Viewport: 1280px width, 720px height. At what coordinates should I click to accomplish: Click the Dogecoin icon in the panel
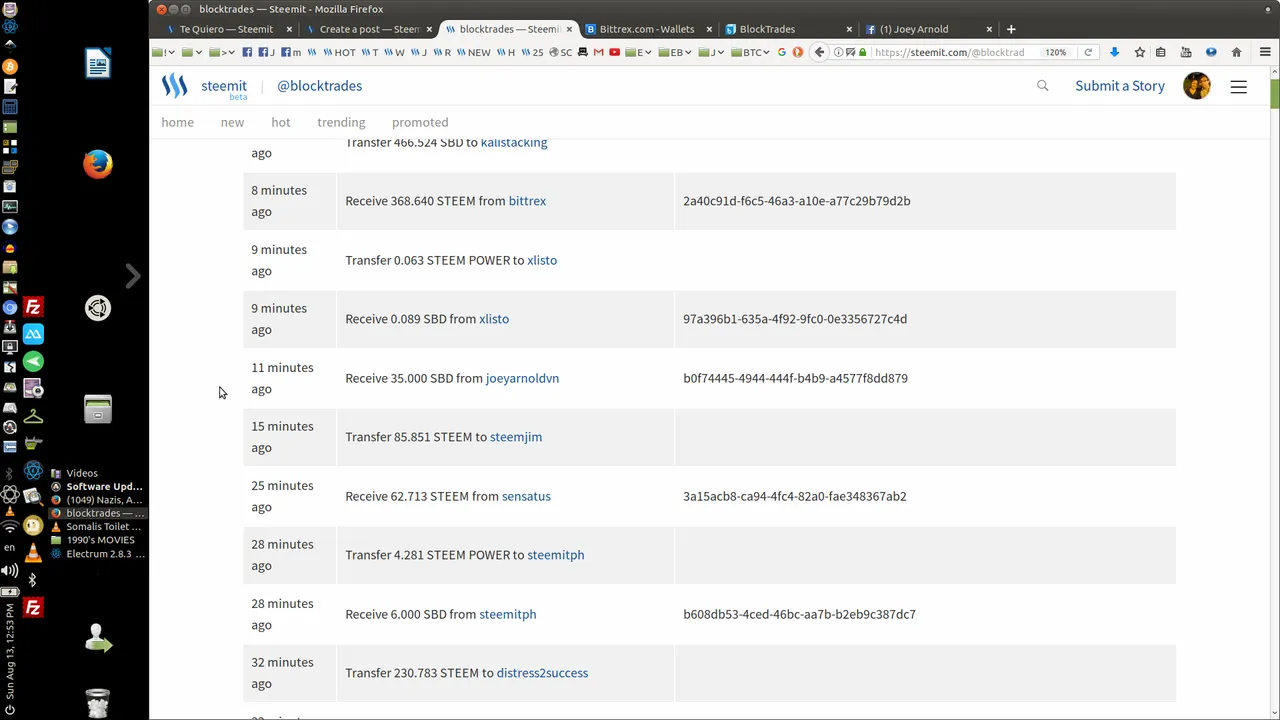click(x=33, y=525)
